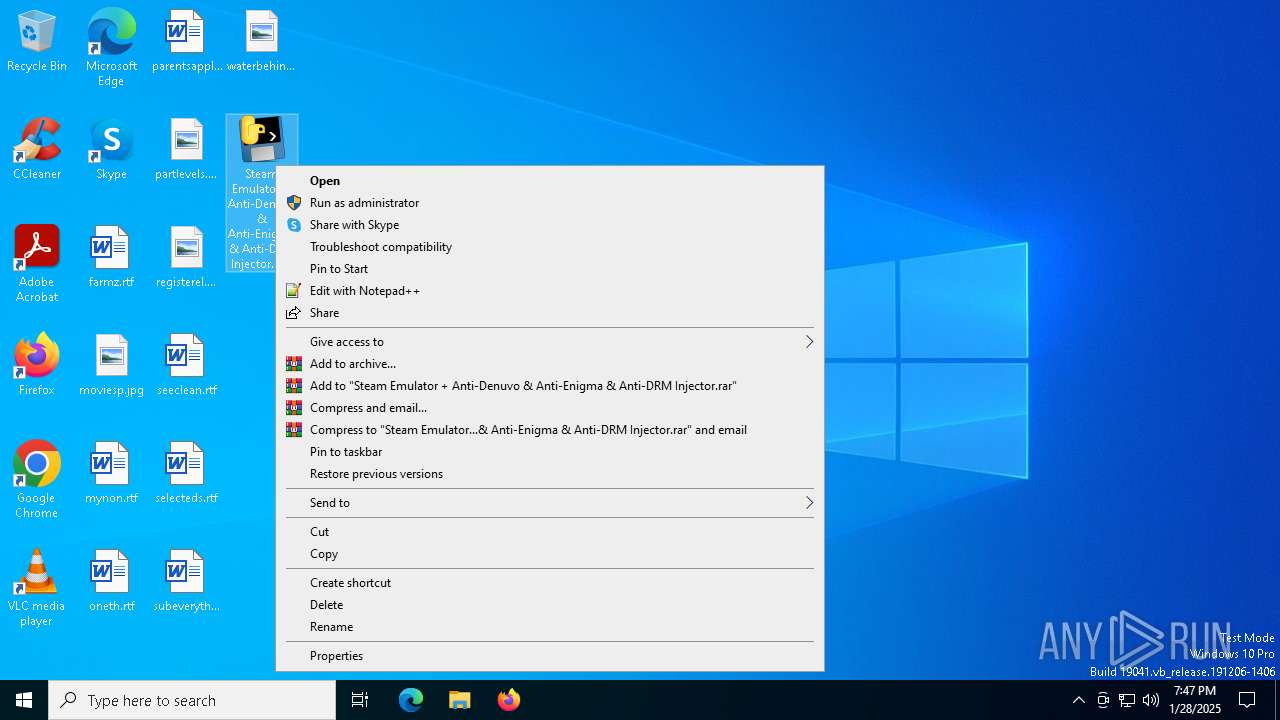
Task: Launch Edge from the taskbar
Action: 411,700
